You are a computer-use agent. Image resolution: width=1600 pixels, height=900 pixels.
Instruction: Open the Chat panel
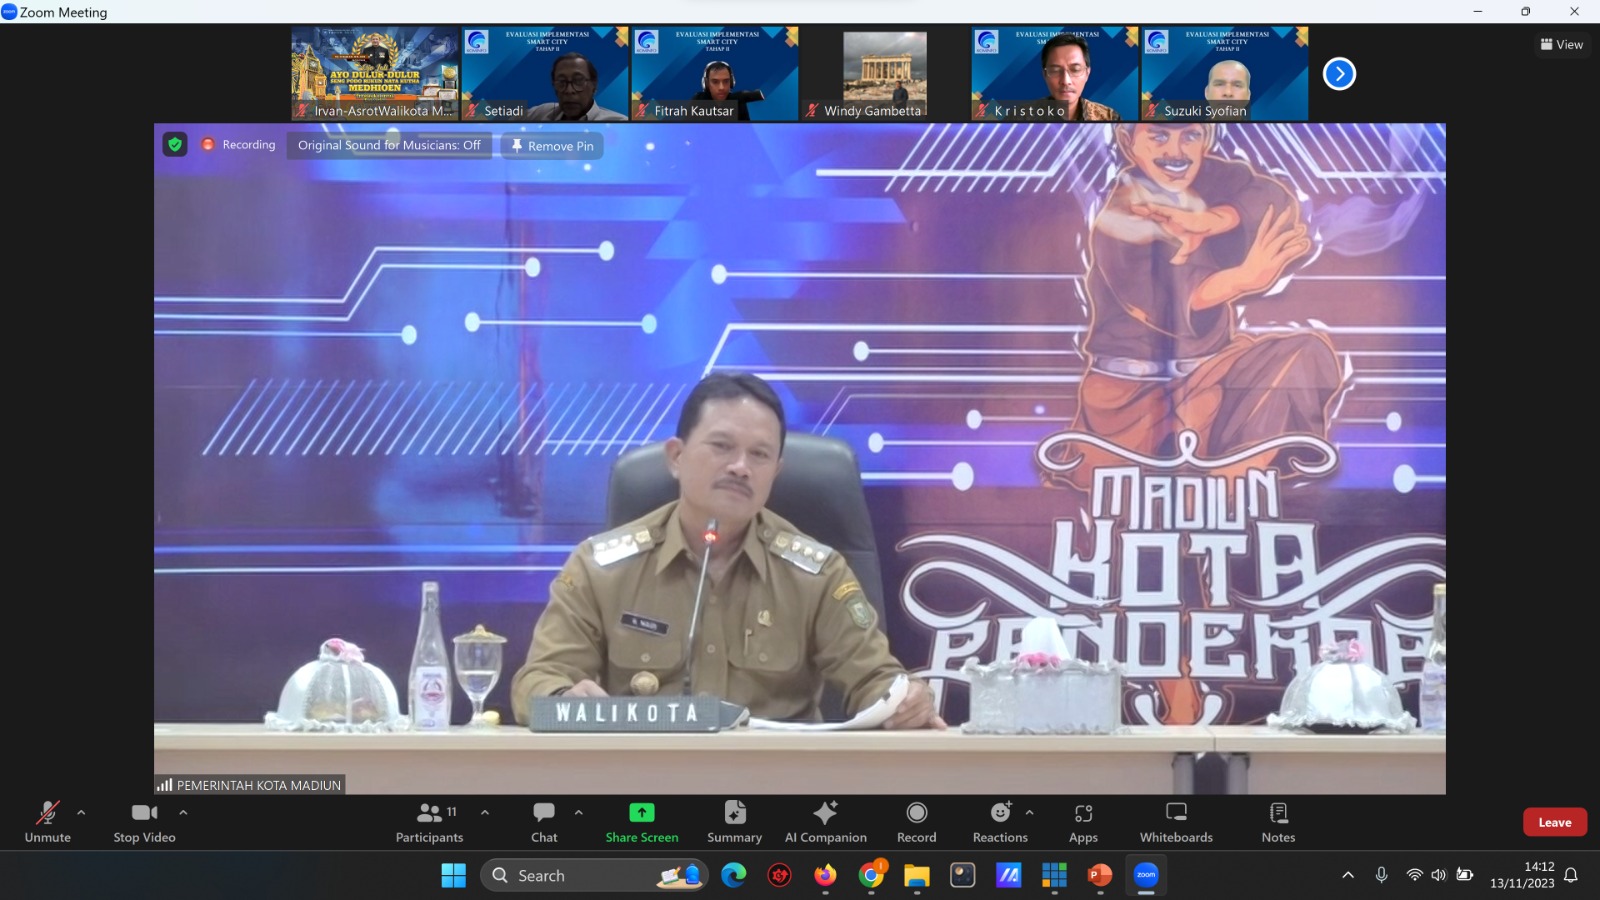tap(544, 822)
